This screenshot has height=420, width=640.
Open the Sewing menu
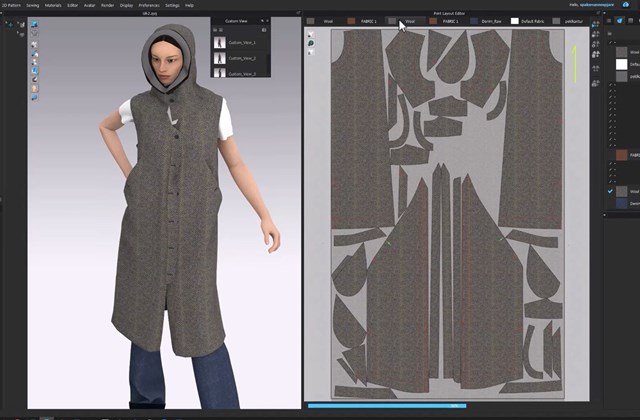tap(33, 5)
